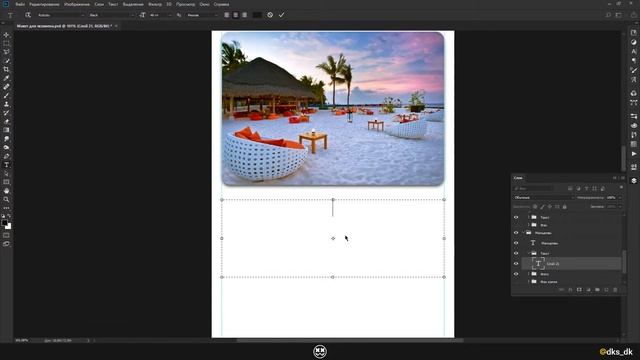Image resolution: width=640 pixels, height=360 pixels.
Task: Toggle Quick Mask mode
Action: pos(6,236)
